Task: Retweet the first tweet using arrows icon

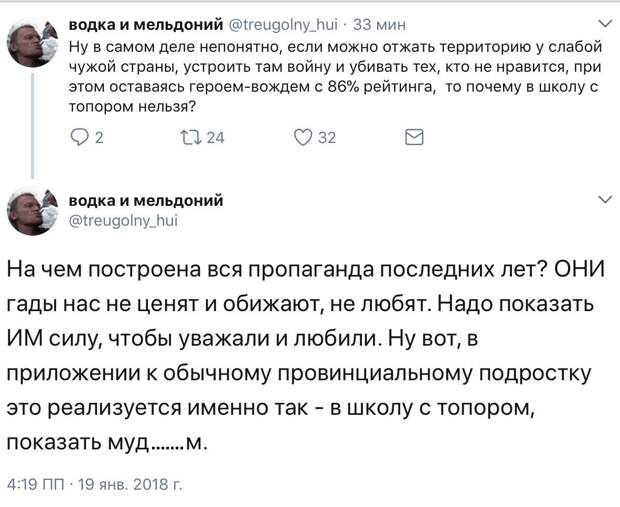Action: (191, 137)
